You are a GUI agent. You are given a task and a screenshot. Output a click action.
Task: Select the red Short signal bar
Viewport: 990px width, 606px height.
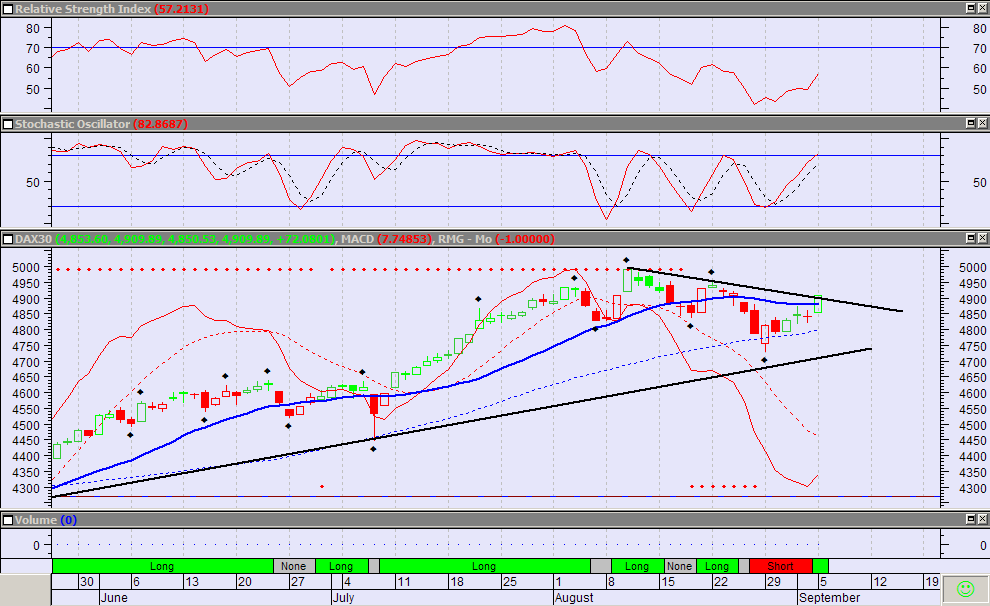tap(780, 566)
